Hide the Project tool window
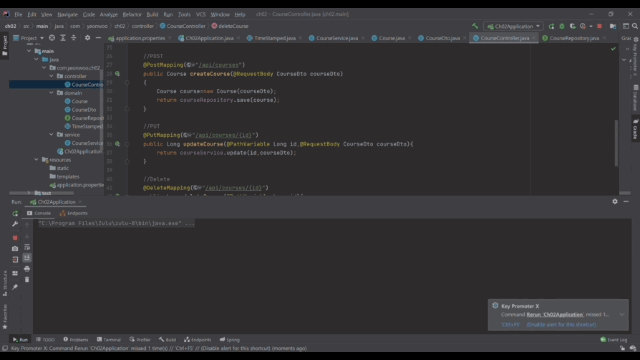The width and height of the screenshot is (640, 360). [x=98, y=38]
